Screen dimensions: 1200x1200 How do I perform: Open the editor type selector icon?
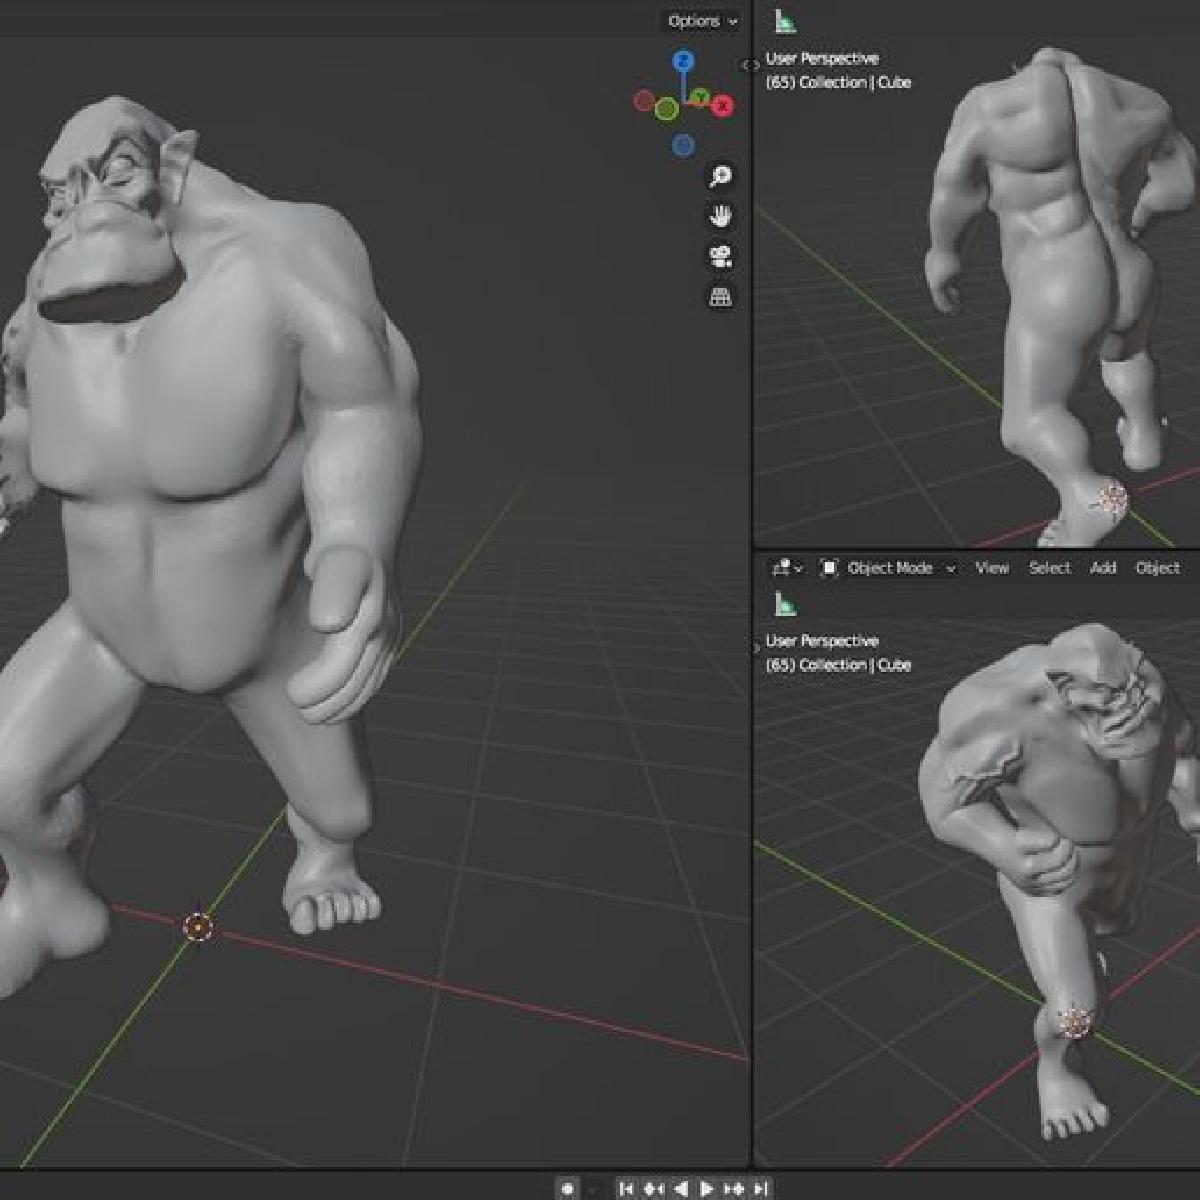tap(785, 568)
